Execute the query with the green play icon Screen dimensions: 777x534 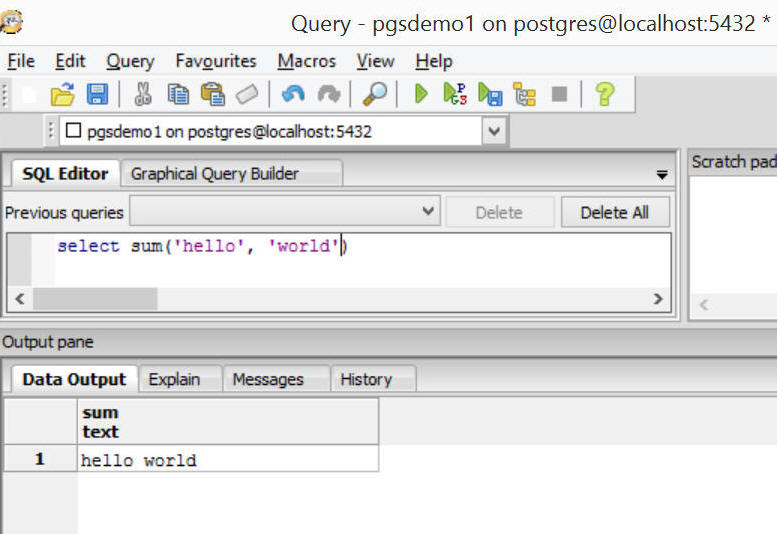coord(421,94)
